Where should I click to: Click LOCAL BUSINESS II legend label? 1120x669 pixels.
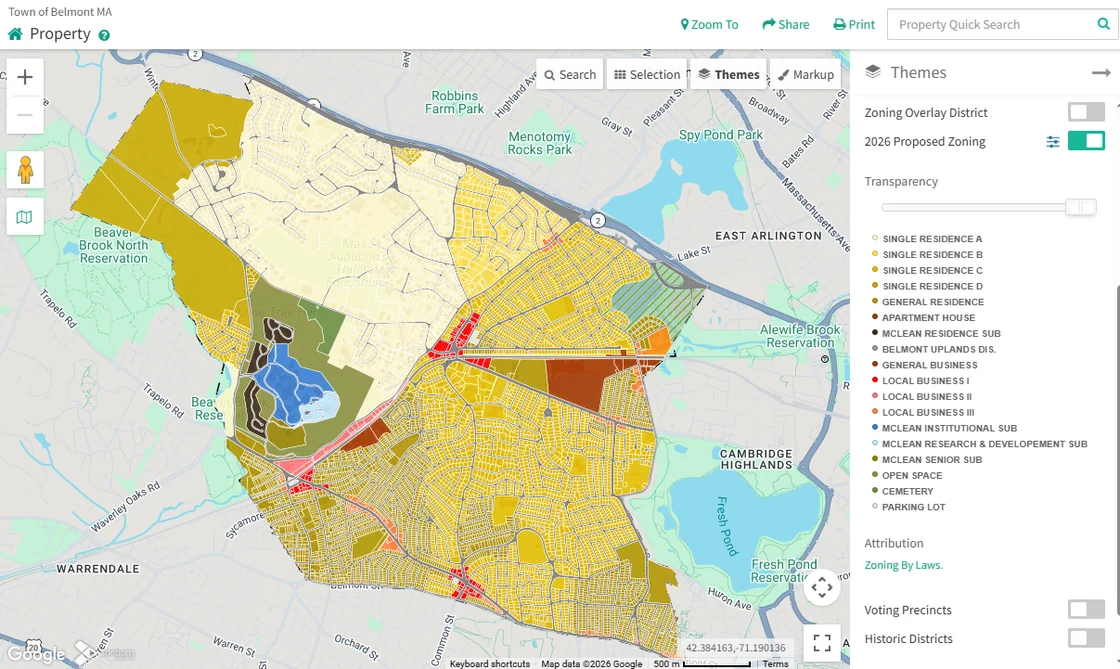[927, 396]
